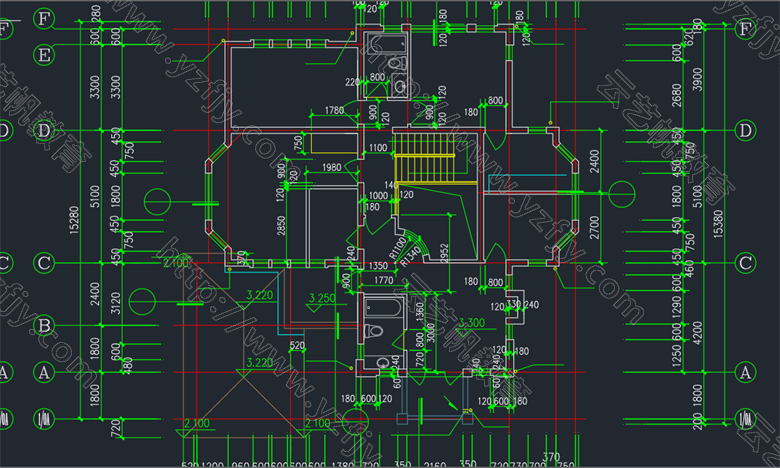780x468 pixels.
Task: Pick the 1250 dimension value
Action: click(677, 356)
